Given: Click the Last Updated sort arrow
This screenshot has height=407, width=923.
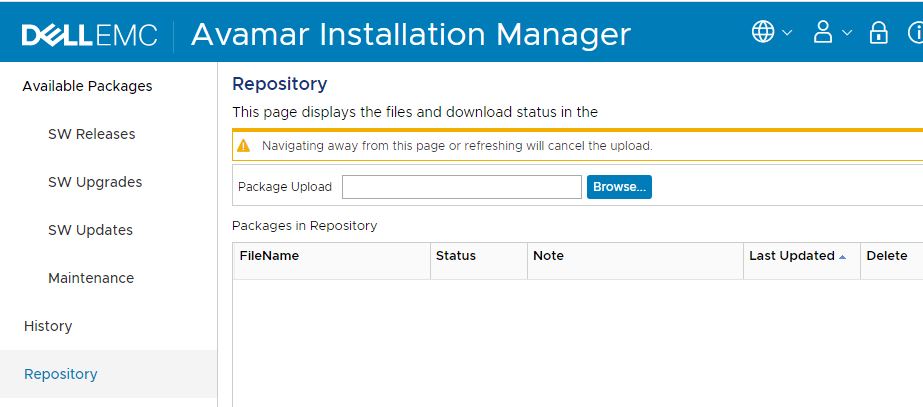Looking at the screenshot, I should tap(842, 257).
